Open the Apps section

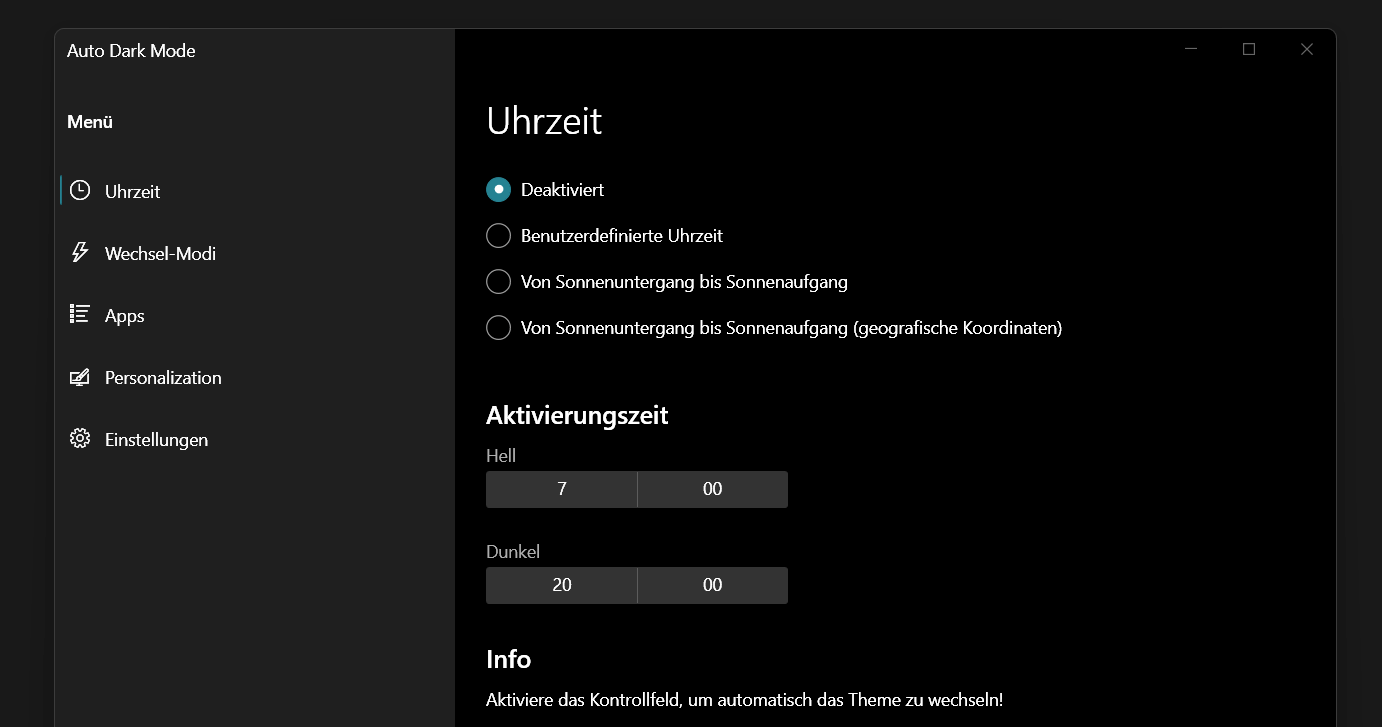click(255, 315)
